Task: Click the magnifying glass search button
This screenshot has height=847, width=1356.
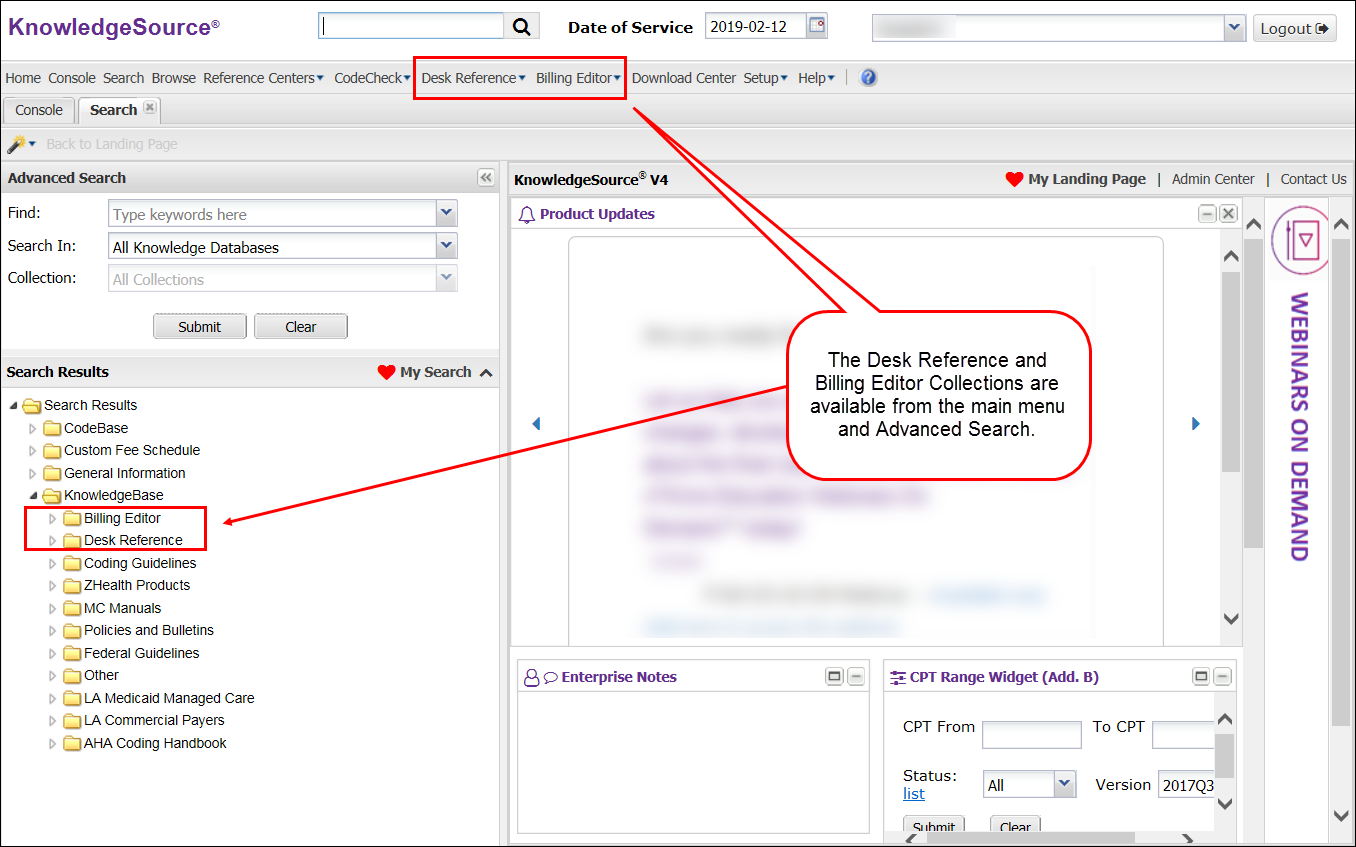Action: click(x=521, y=27)
